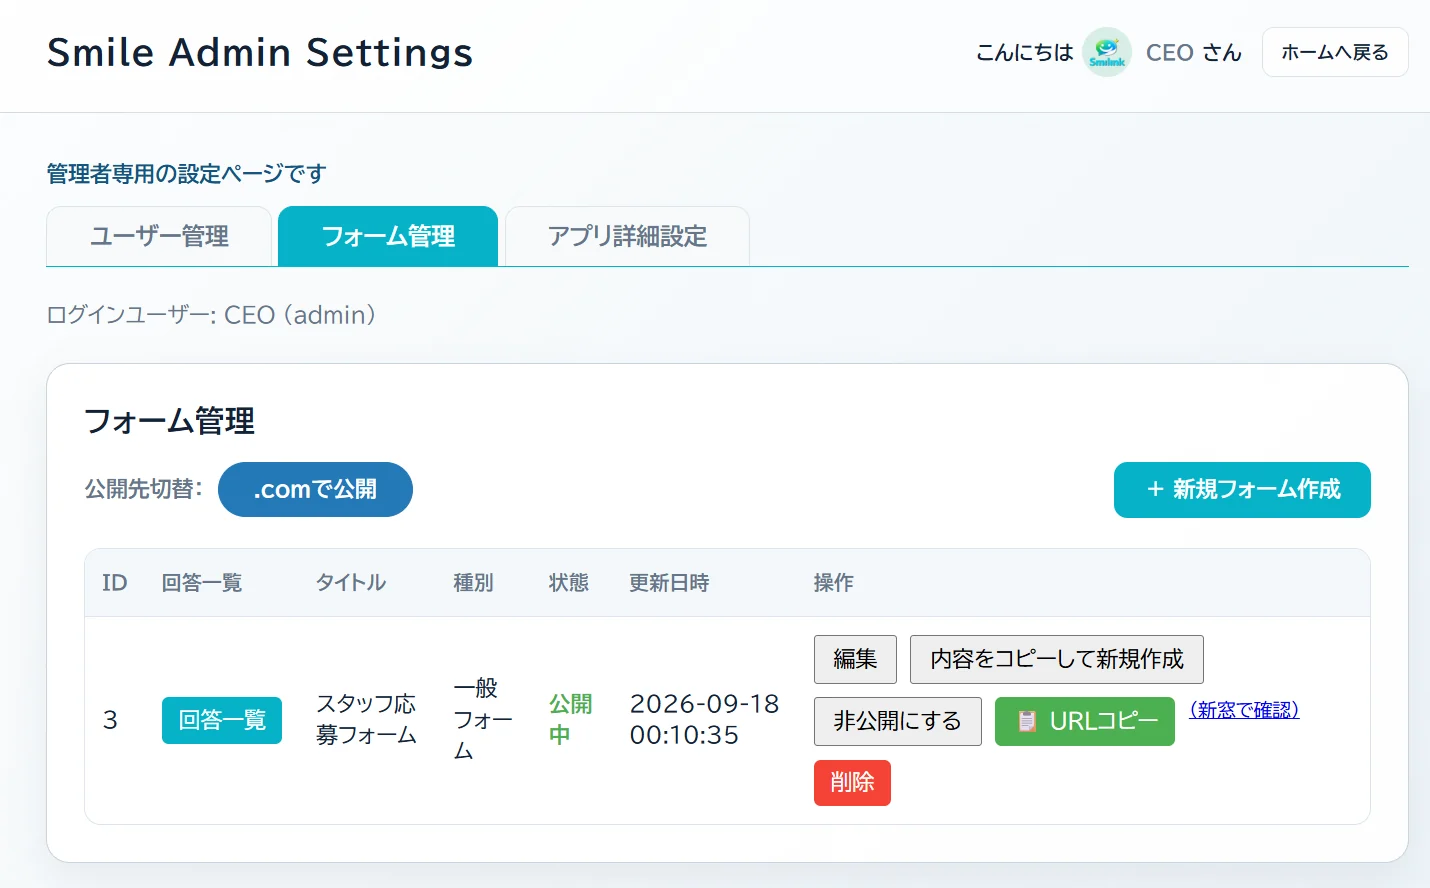Click the 編集 button for スタッフ応募フォーム
The width and height of the screenshot is (1430, 888).
[855, 659]
